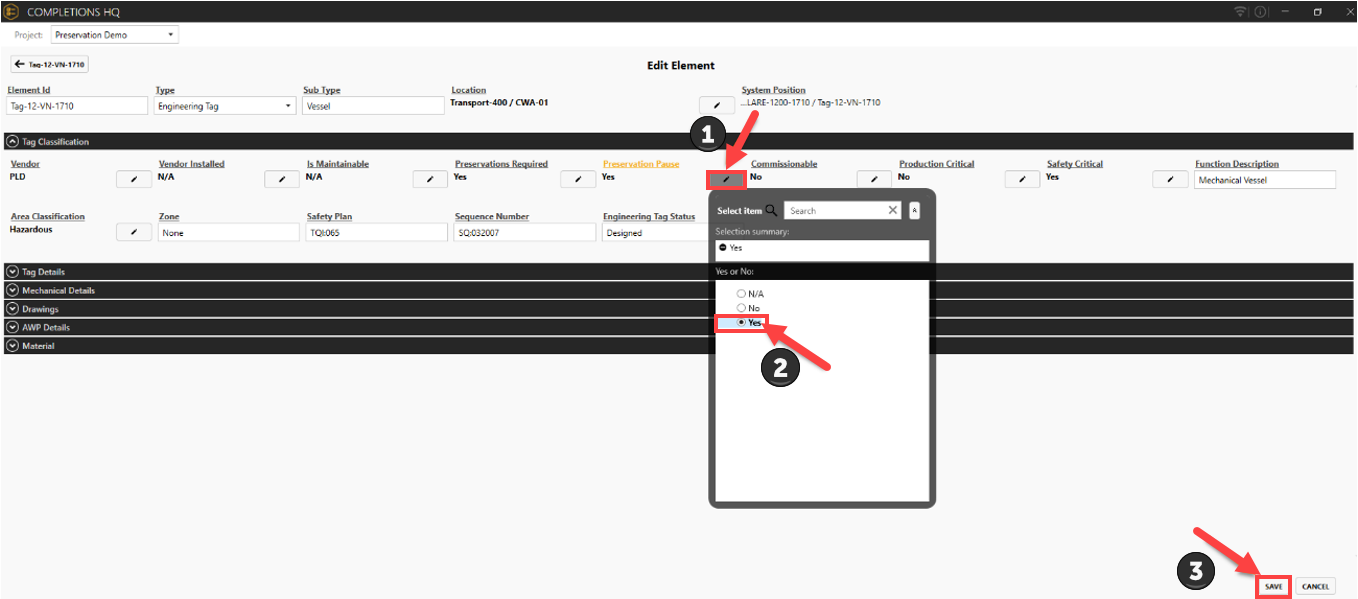Screen dimensions: 1358x599
Task: Open the Type dropdown Engineering Tag
Action: [x=226, y=106]
